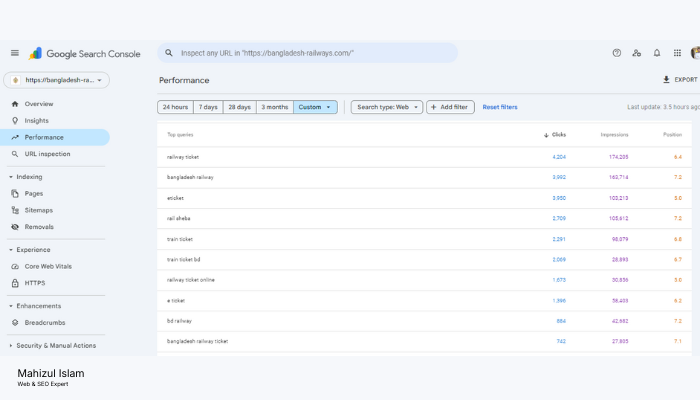Click Add filter button
700x400 pixels.
[450, 107]
